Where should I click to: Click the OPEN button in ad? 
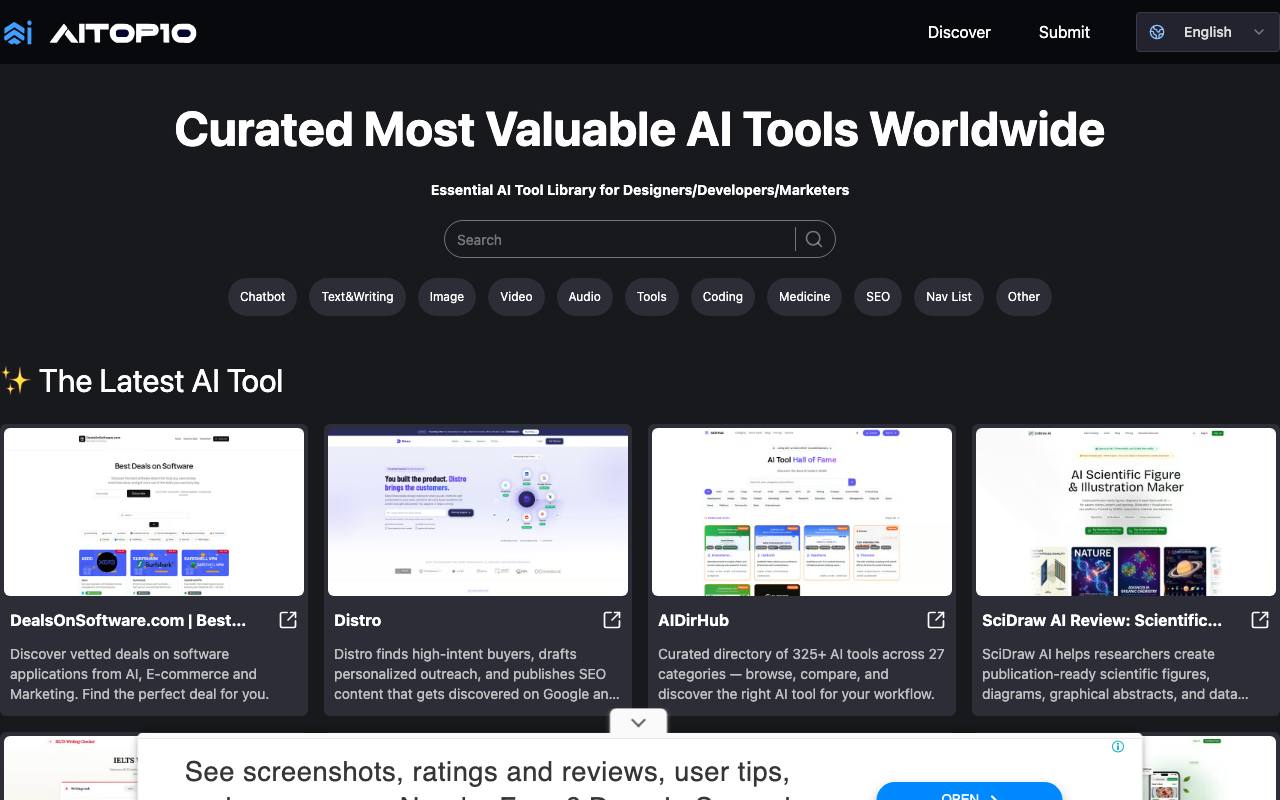969,792
